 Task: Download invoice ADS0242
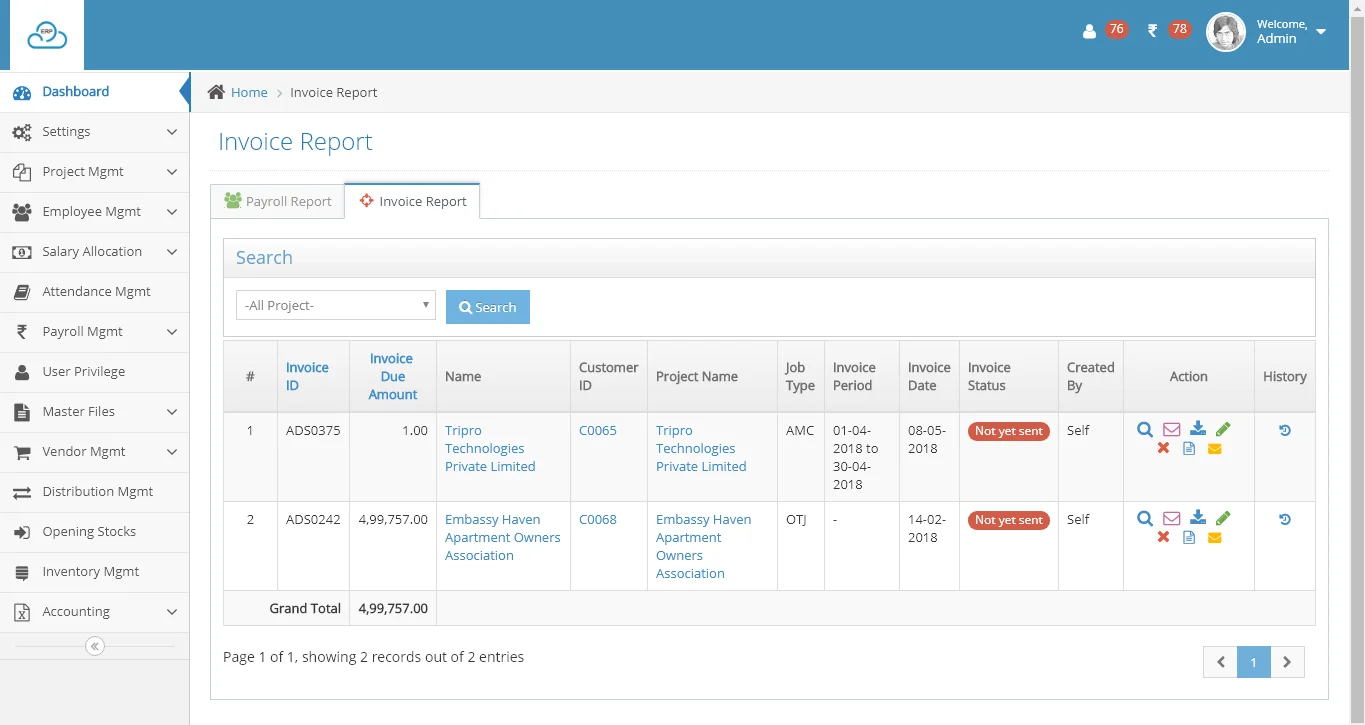coord(1198,518)
